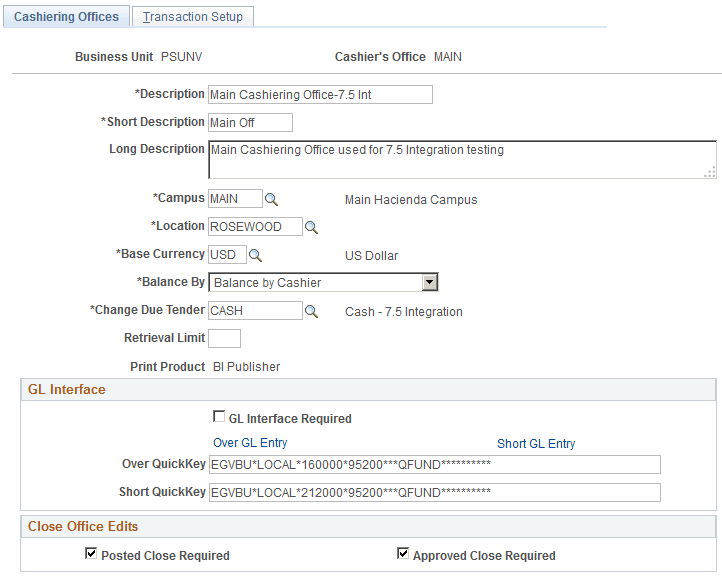Viewport: 722px width, 577px height.
Task: Click the Long Description text area
Action: 461,159
